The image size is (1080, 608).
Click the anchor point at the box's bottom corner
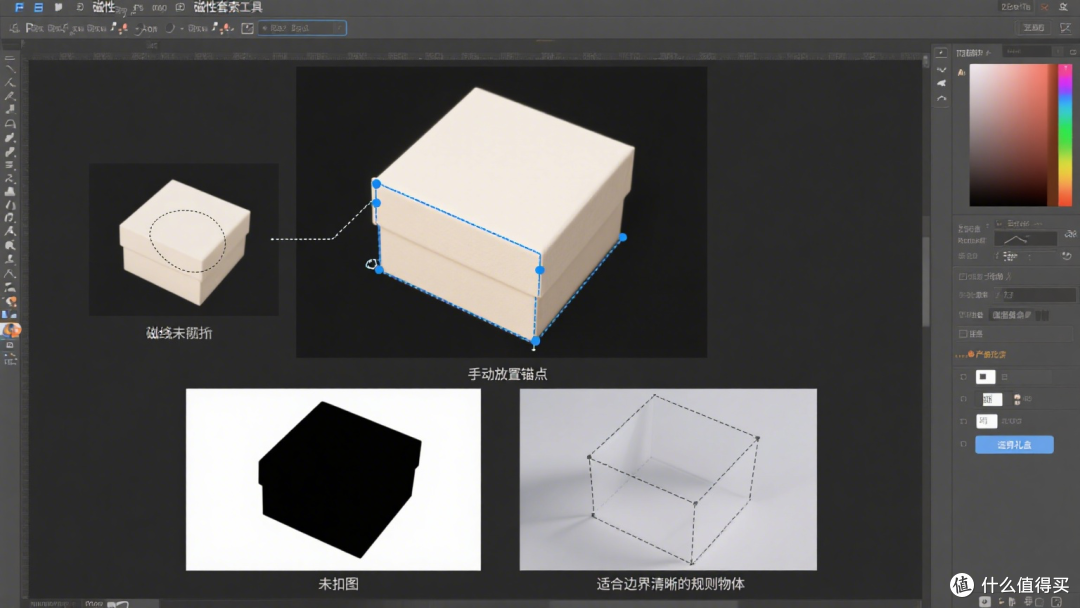coord(536,341)
